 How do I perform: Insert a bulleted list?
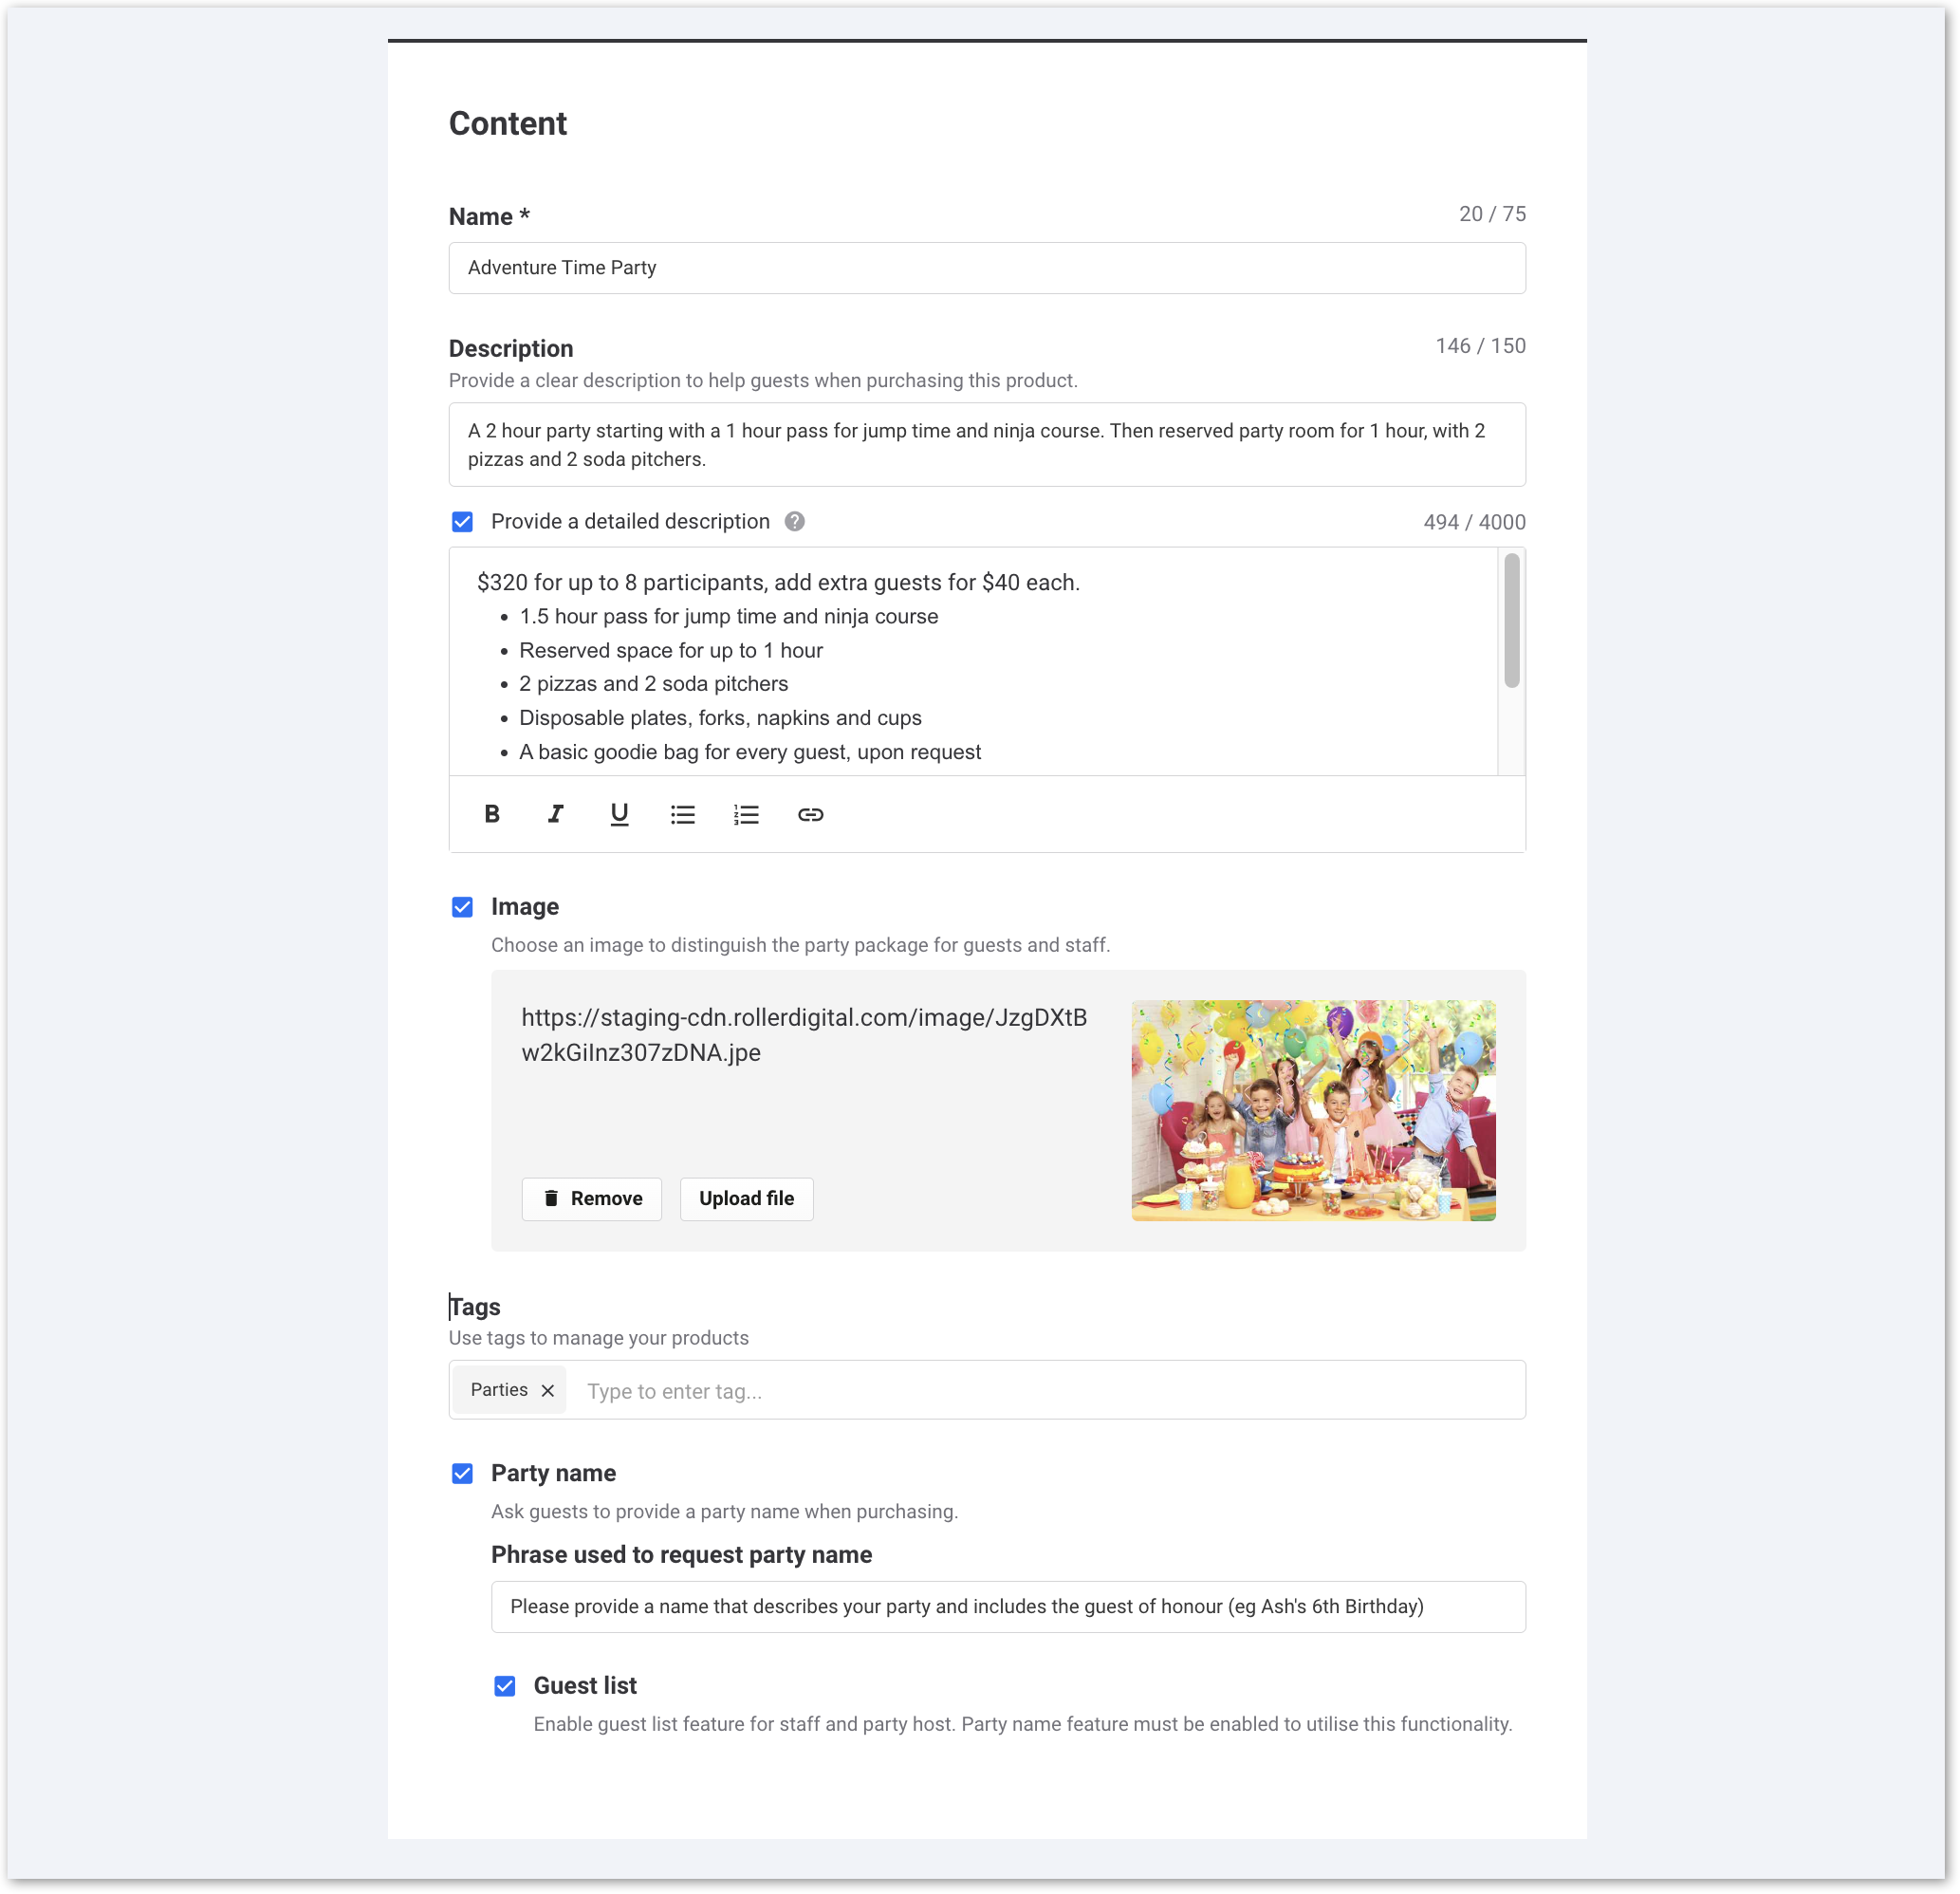click(x=683, y=814)
